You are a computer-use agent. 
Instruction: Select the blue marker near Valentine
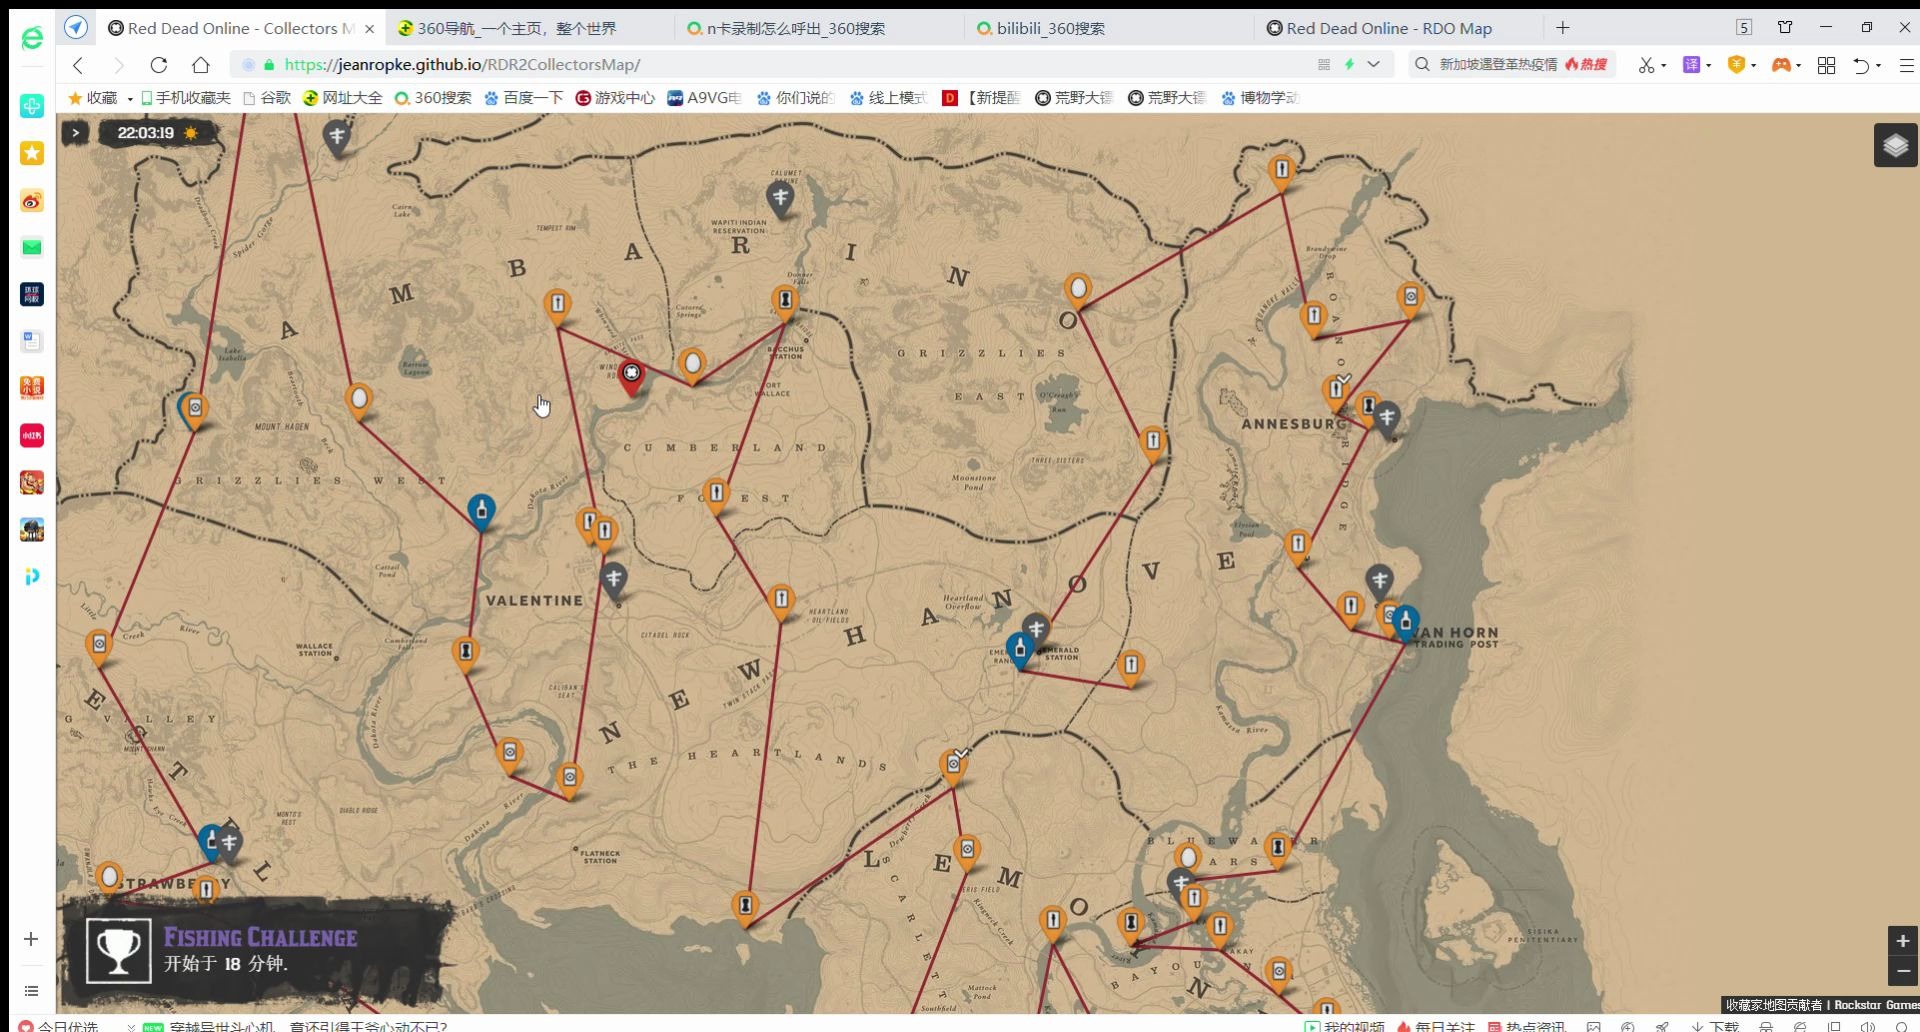click(481, 511)
